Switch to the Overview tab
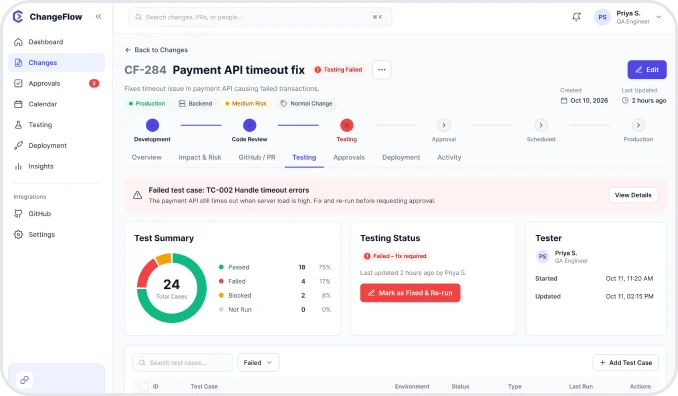Screen dimensions: 678x396 [x=147, y=157]
